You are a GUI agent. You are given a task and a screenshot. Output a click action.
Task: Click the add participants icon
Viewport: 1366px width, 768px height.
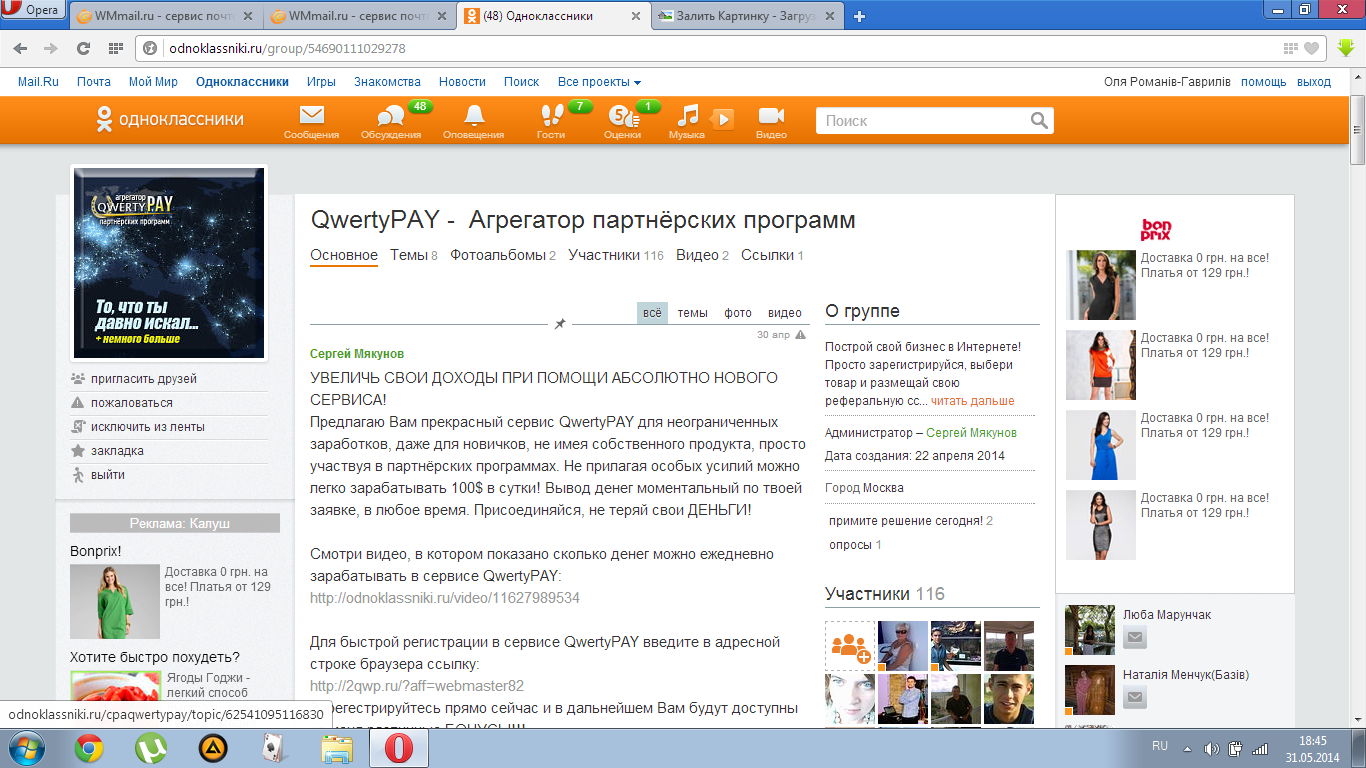(850, 646)
